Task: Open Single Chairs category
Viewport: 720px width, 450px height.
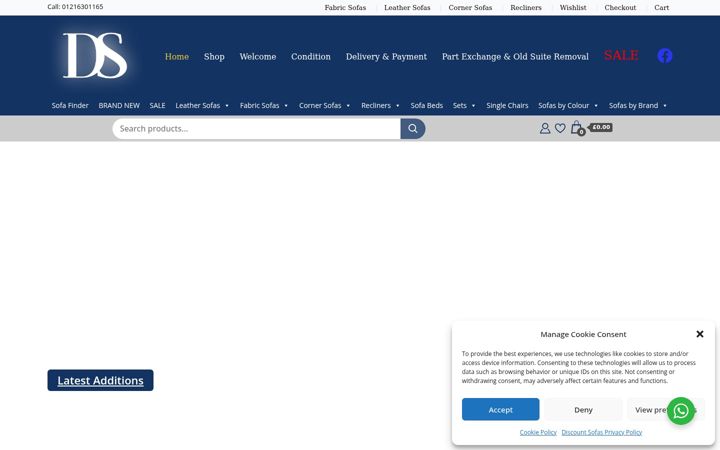Action: tap(507, 105)
